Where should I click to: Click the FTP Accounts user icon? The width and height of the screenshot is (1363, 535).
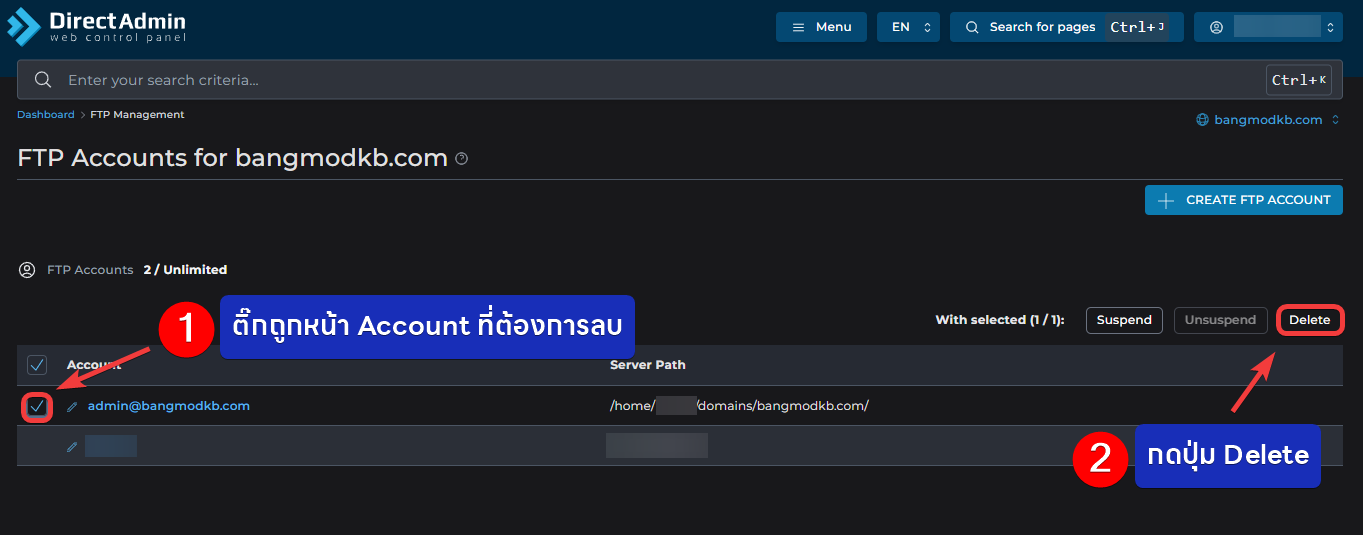click(x=27, y=270)
